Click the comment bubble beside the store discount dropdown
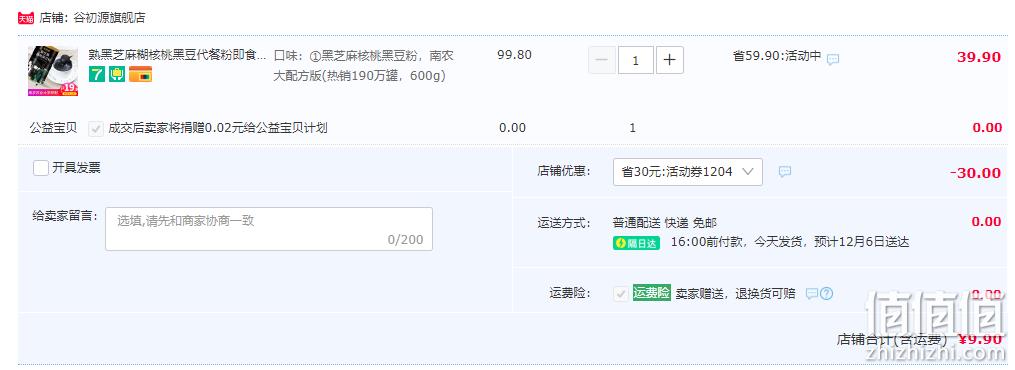 click(x=785, y=172)
